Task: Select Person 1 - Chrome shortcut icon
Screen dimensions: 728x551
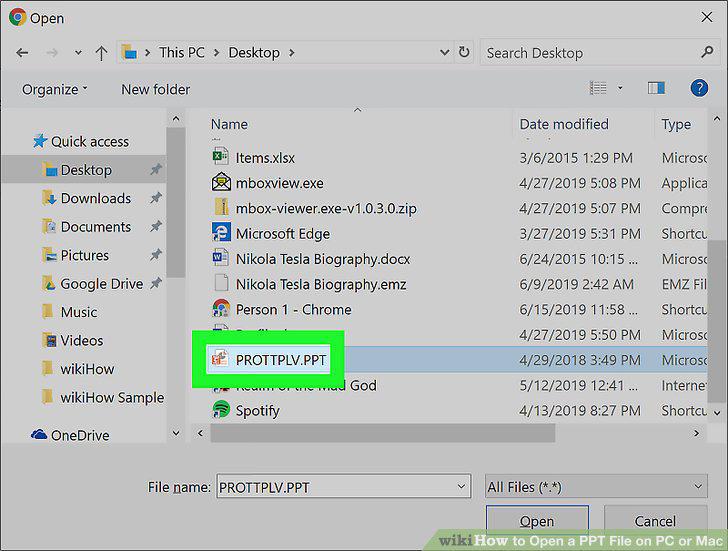Action: (221, 309)
